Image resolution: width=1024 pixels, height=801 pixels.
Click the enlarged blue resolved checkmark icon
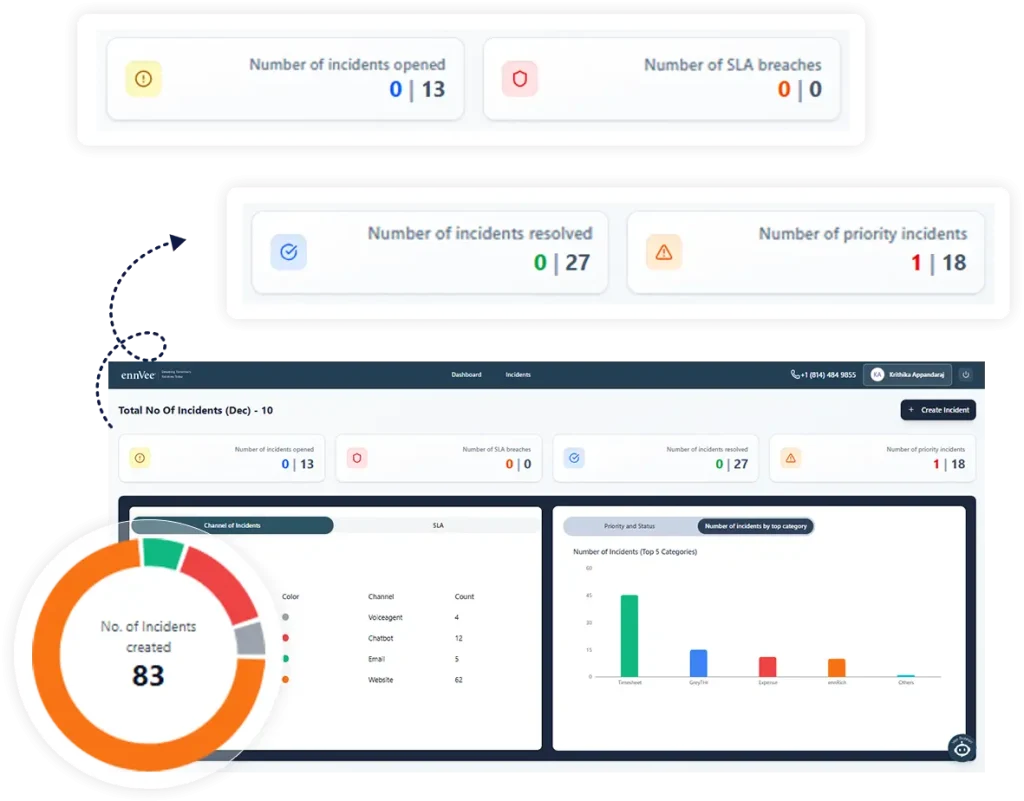(289, 252)
